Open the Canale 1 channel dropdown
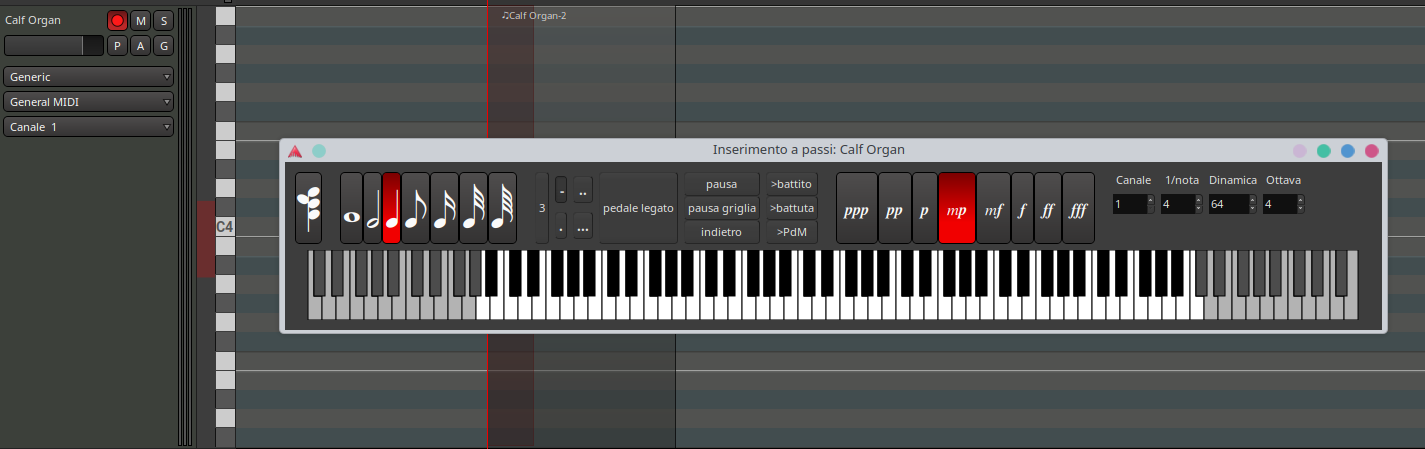The width and height of the screenshot is (1425, 449). [88, 127]
